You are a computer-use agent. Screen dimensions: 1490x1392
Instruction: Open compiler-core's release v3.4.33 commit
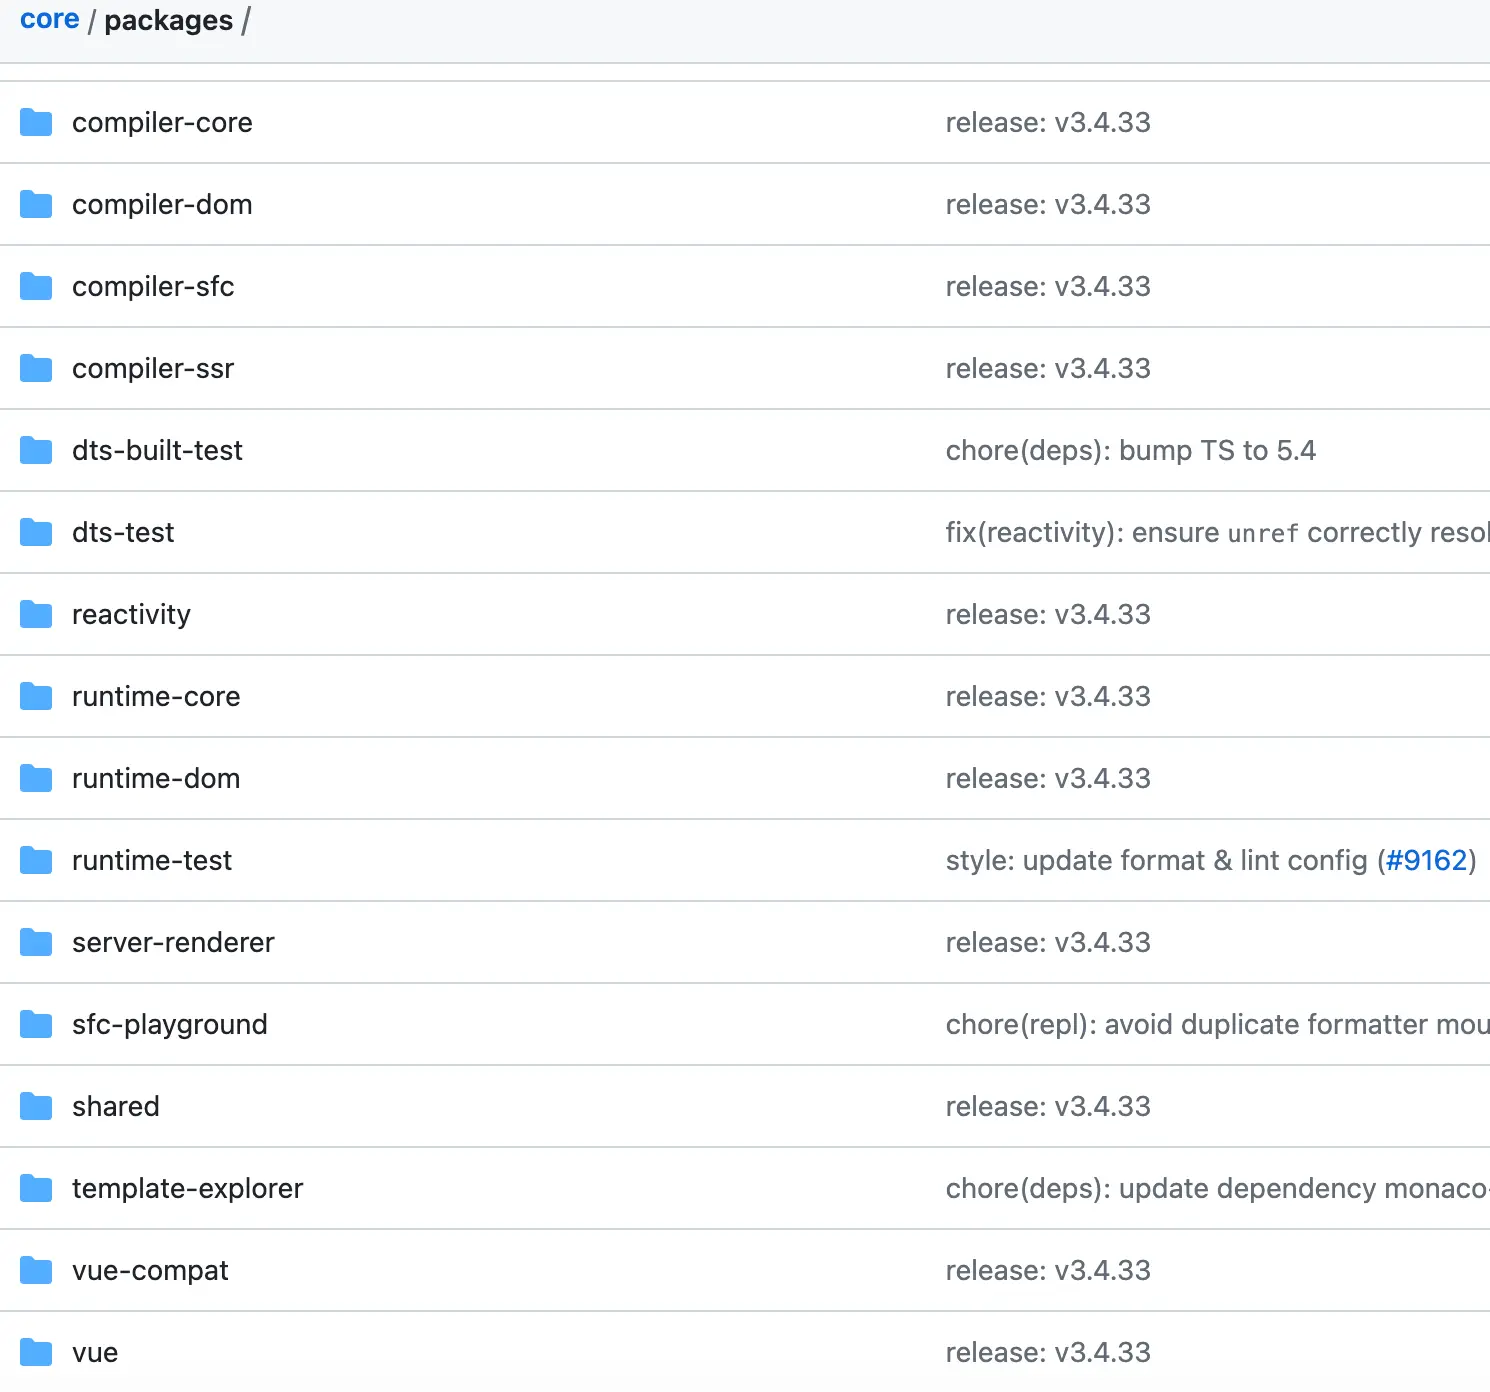[1048, 122]
